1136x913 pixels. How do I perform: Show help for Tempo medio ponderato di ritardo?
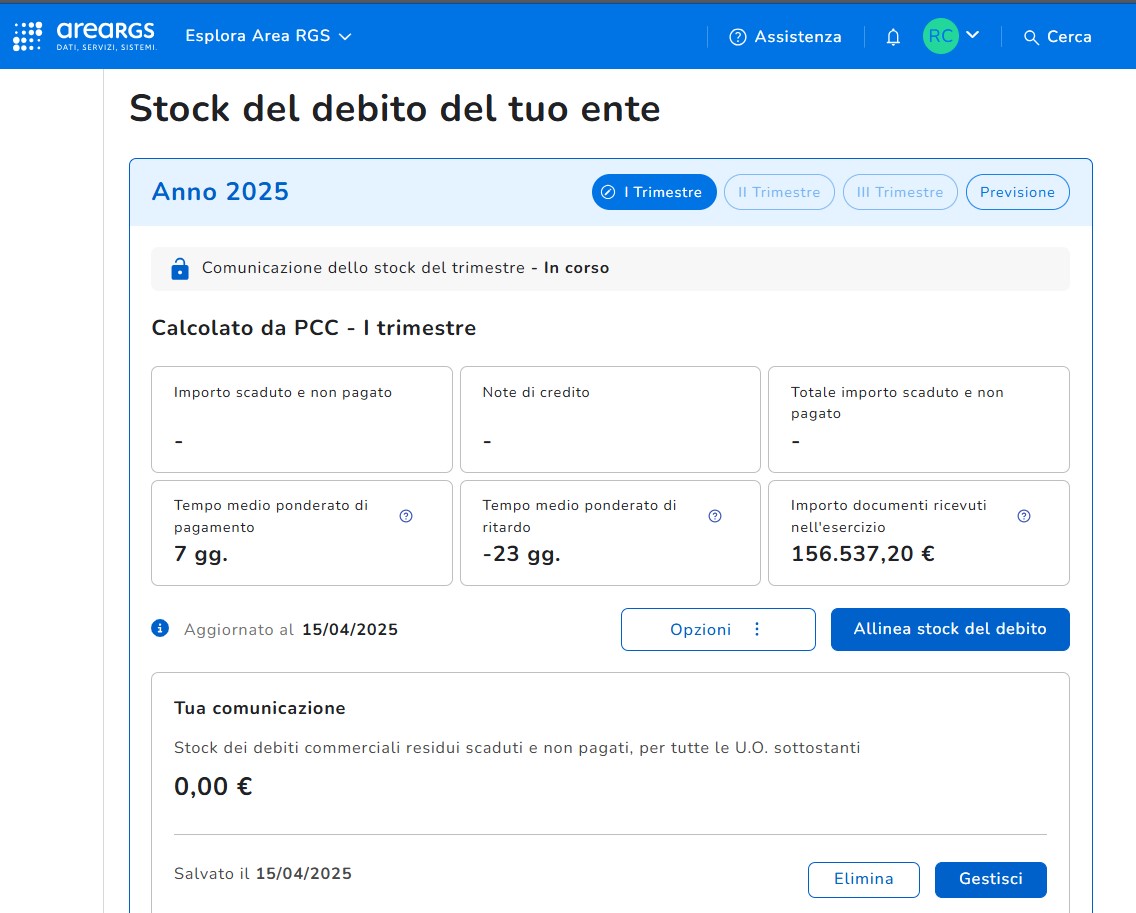[x=715, y=516]
